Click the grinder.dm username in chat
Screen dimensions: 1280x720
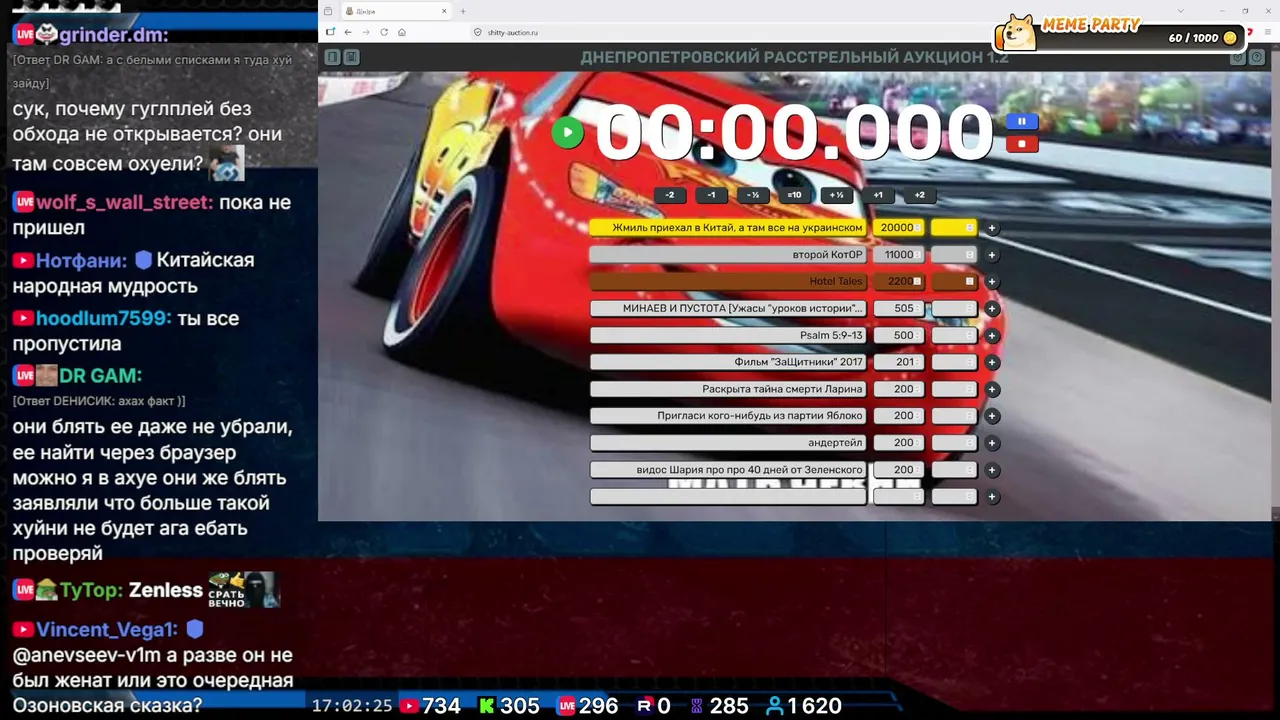coord(113,35)
